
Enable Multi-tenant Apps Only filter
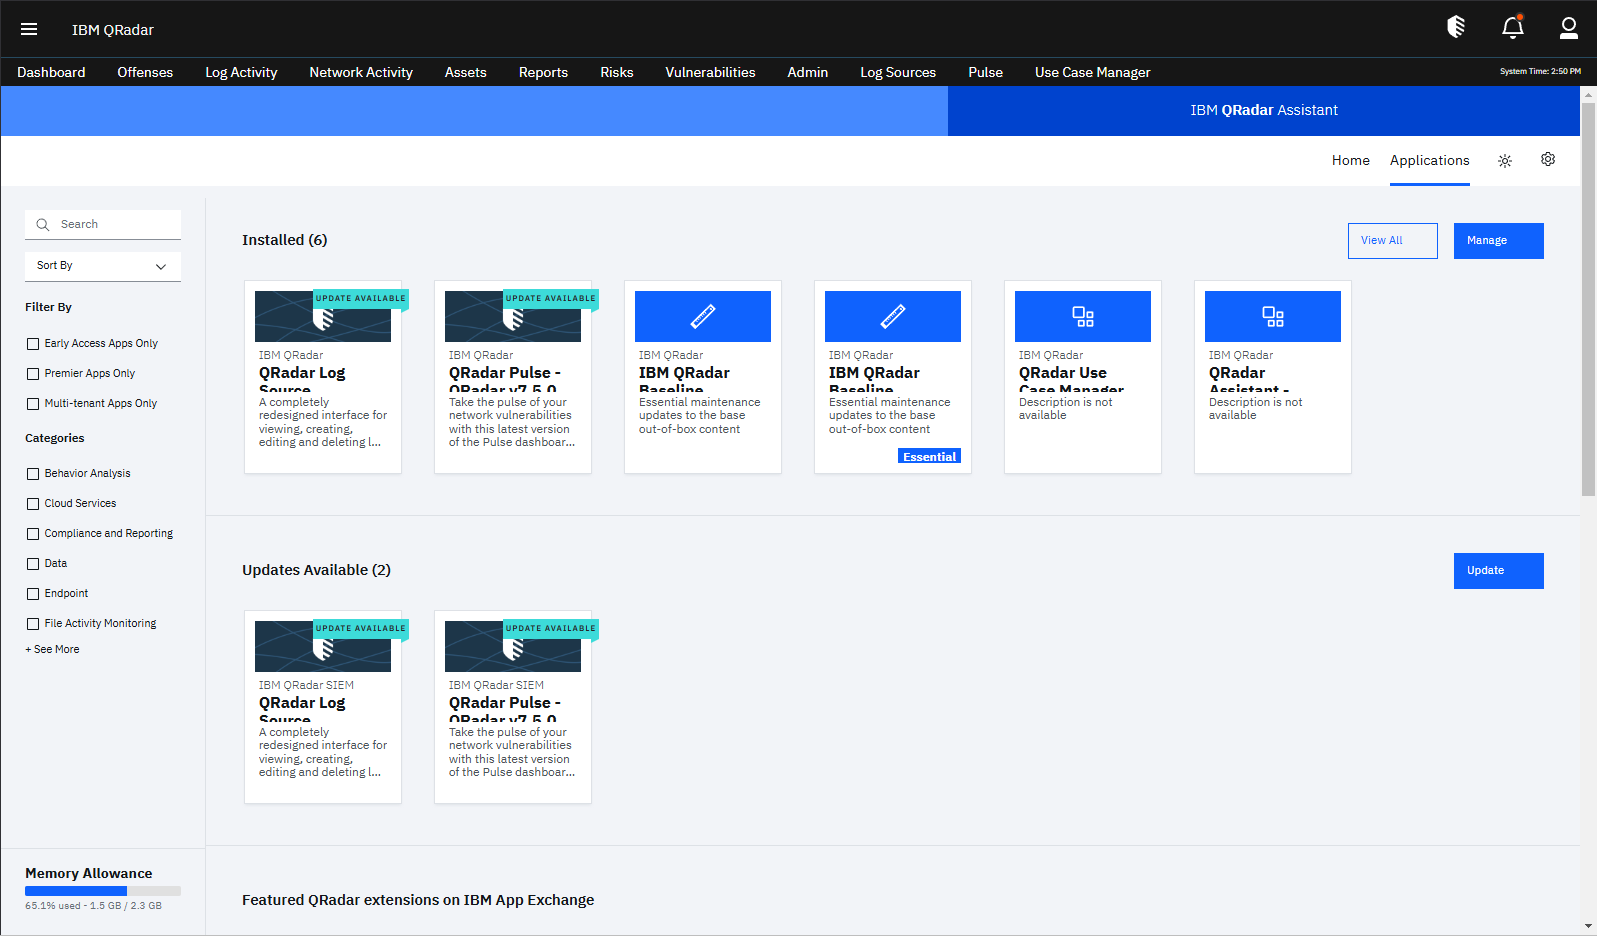(x=33, y=404)
